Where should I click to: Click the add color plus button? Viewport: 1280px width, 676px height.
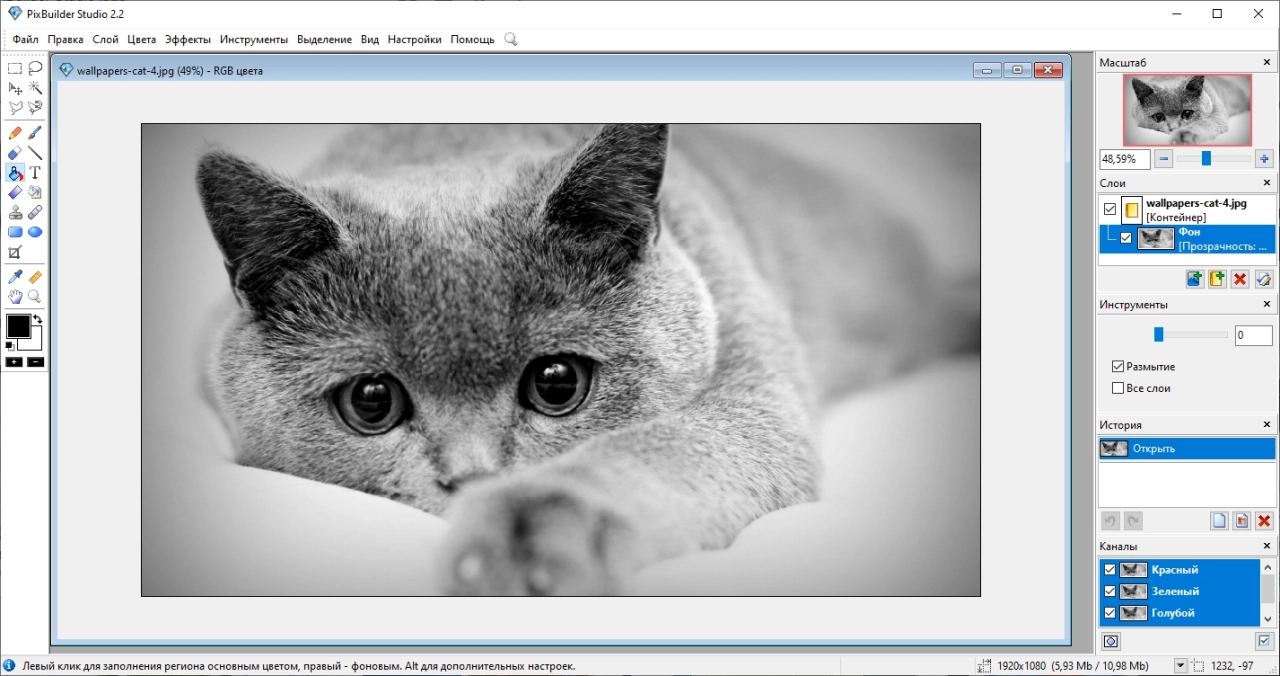click(x=14, y=362)
